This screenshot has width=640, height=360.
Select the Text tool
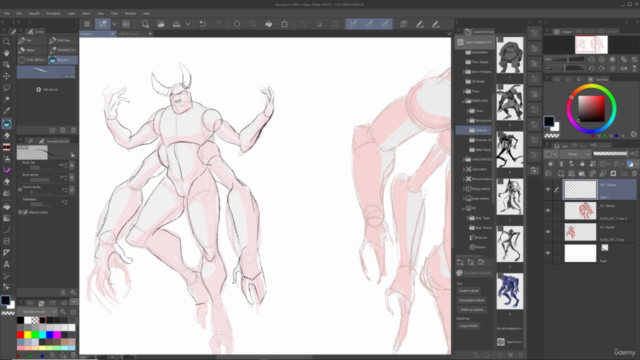point(7,264)
